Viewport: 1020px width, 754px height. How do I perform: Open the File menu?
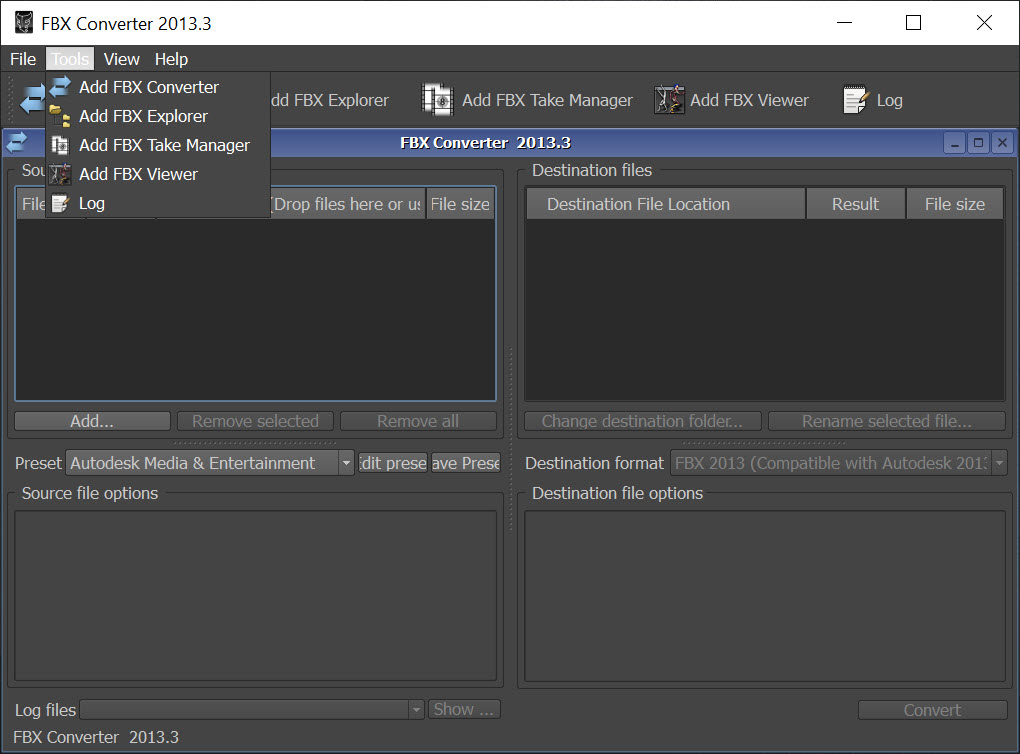coord(23,59)
